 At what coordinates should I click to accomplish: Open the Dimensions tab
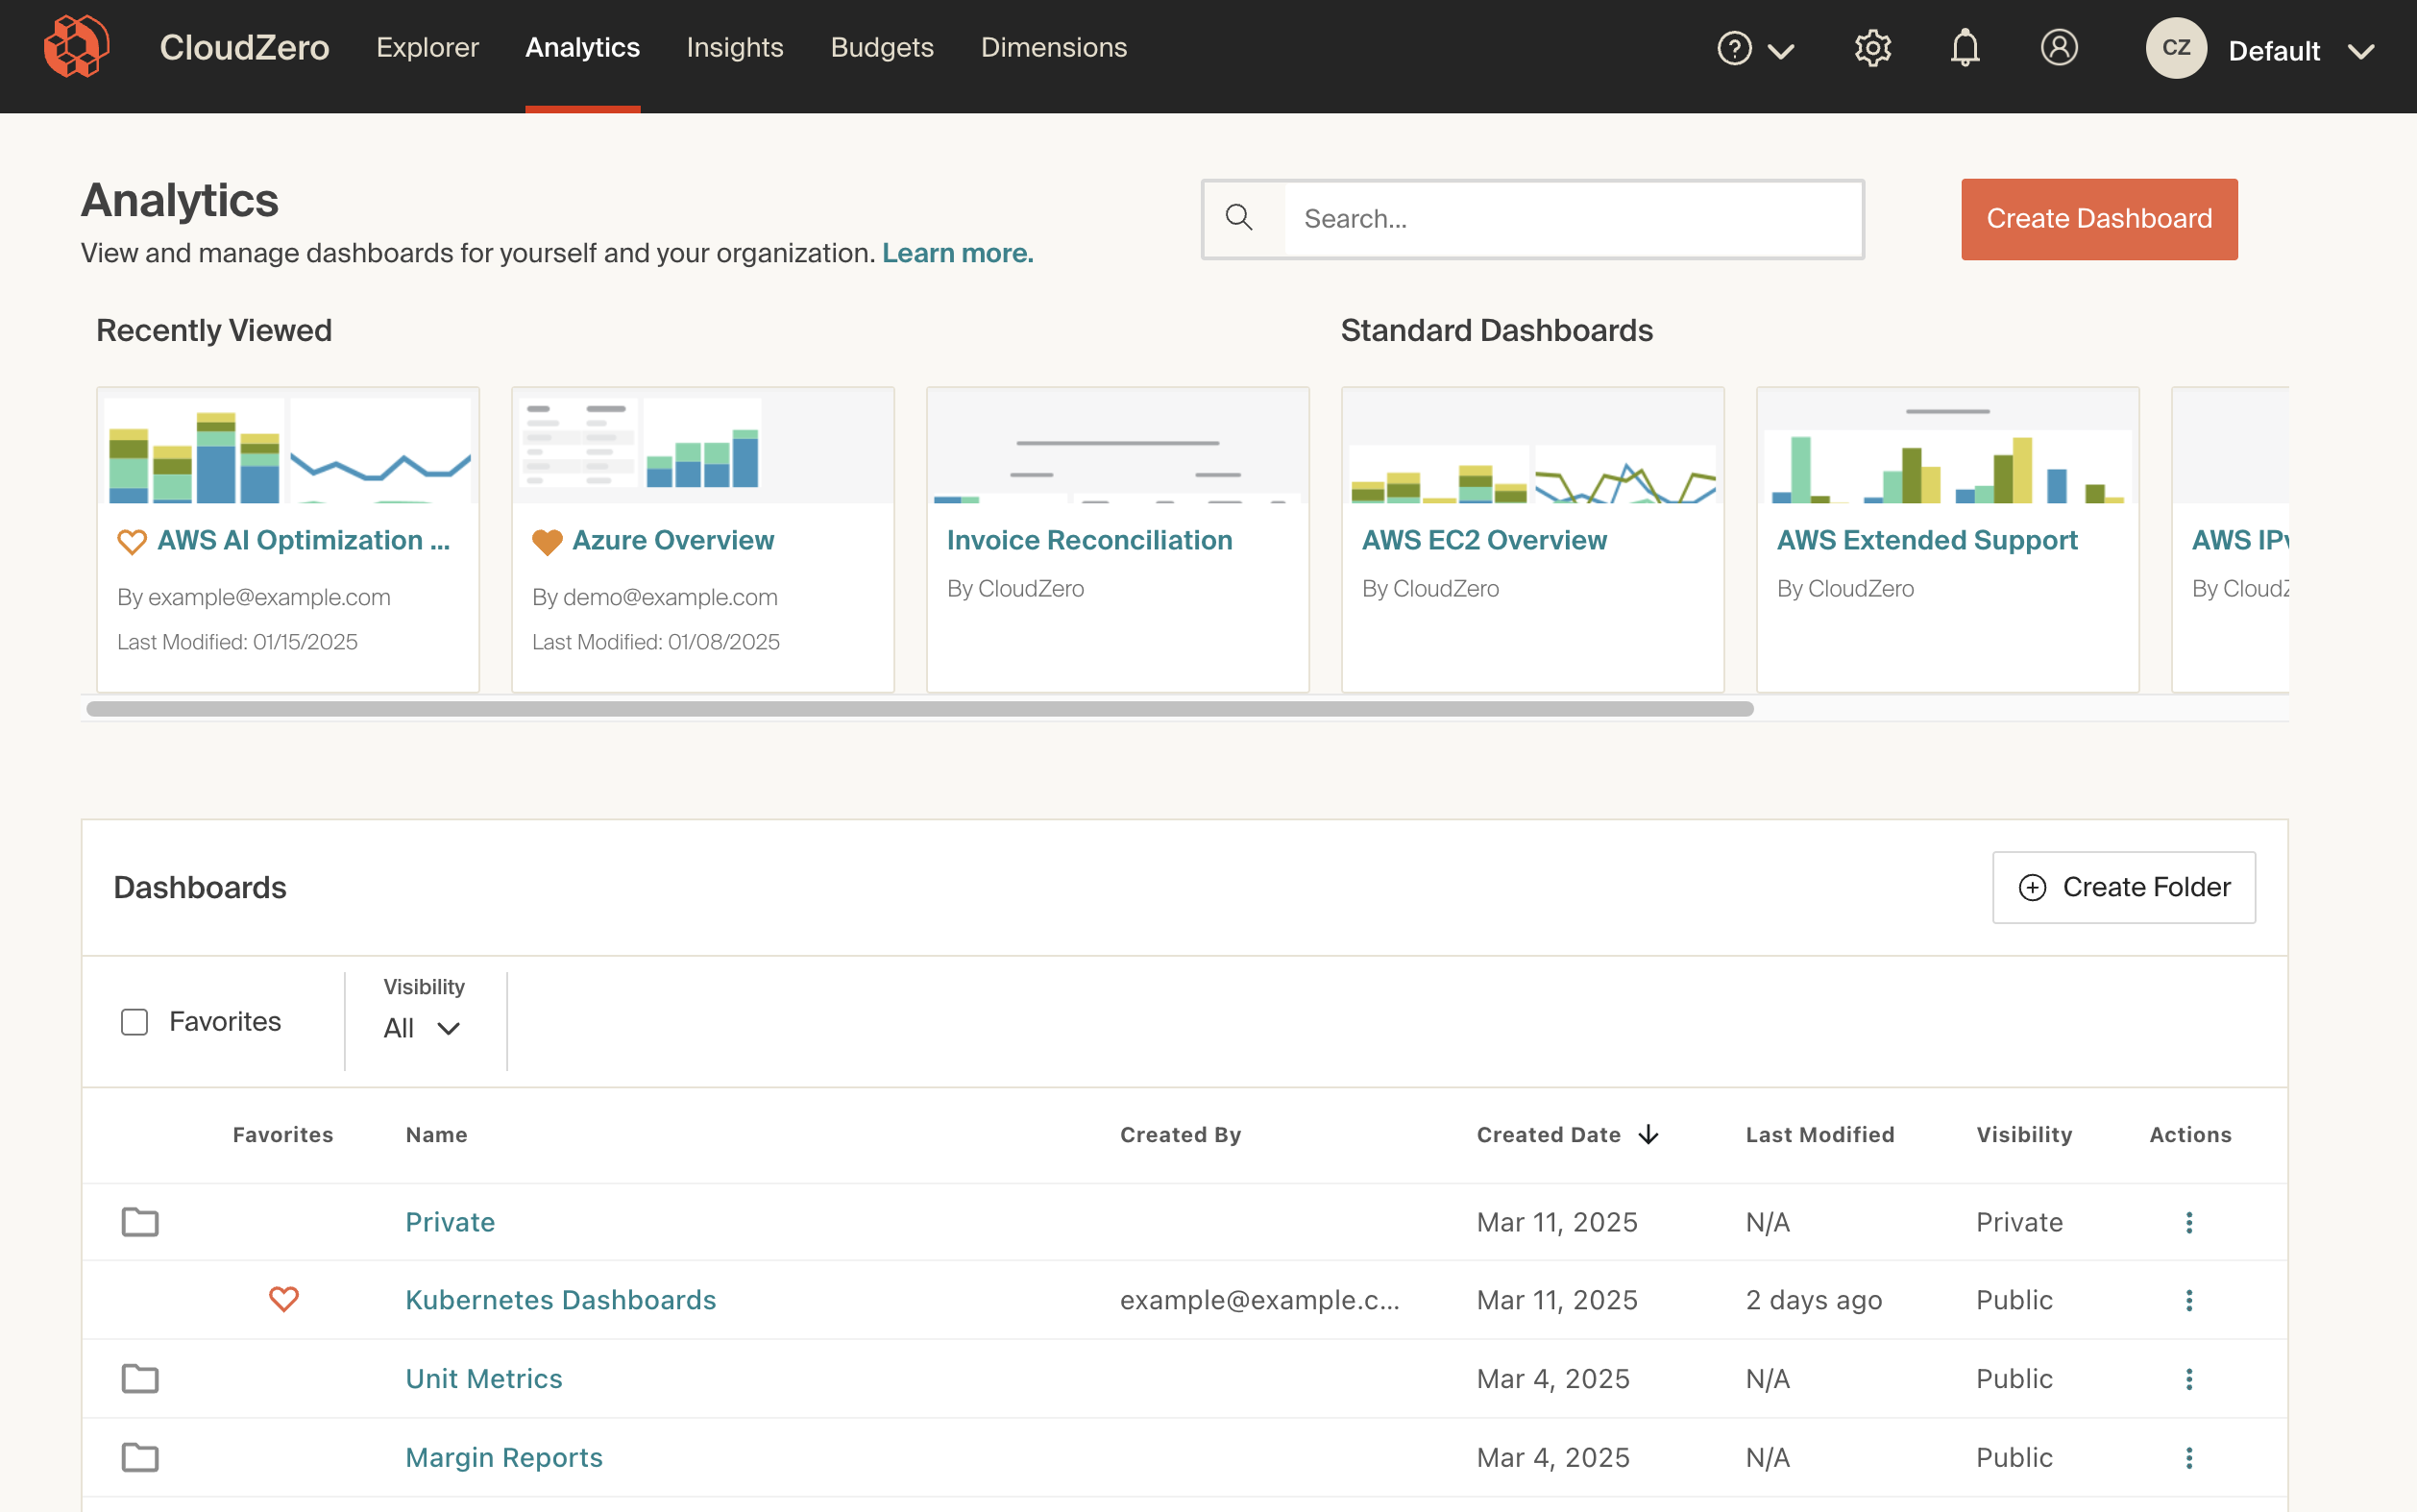tap(1053, 47)
